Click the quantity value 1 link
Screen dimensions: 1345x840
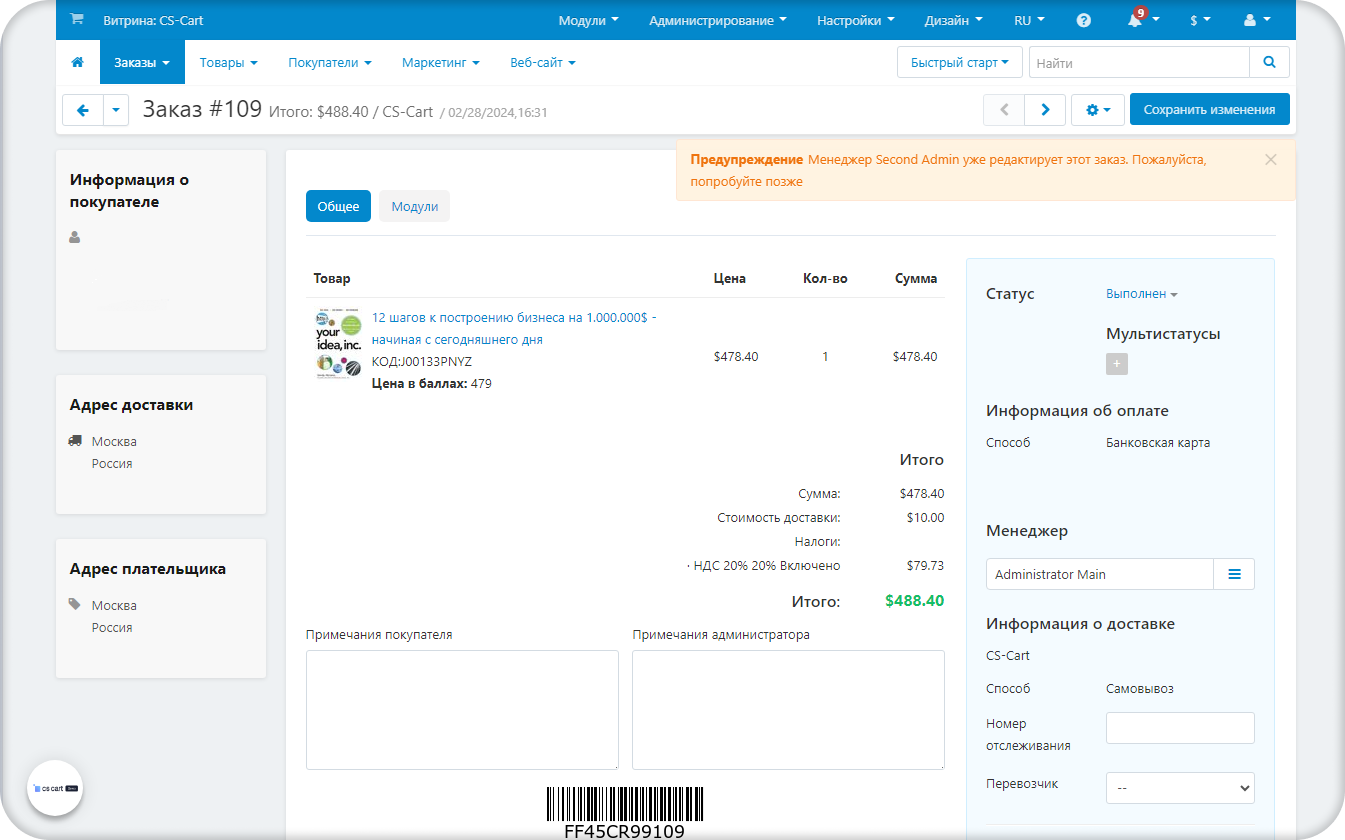click(x=825, y=357)
